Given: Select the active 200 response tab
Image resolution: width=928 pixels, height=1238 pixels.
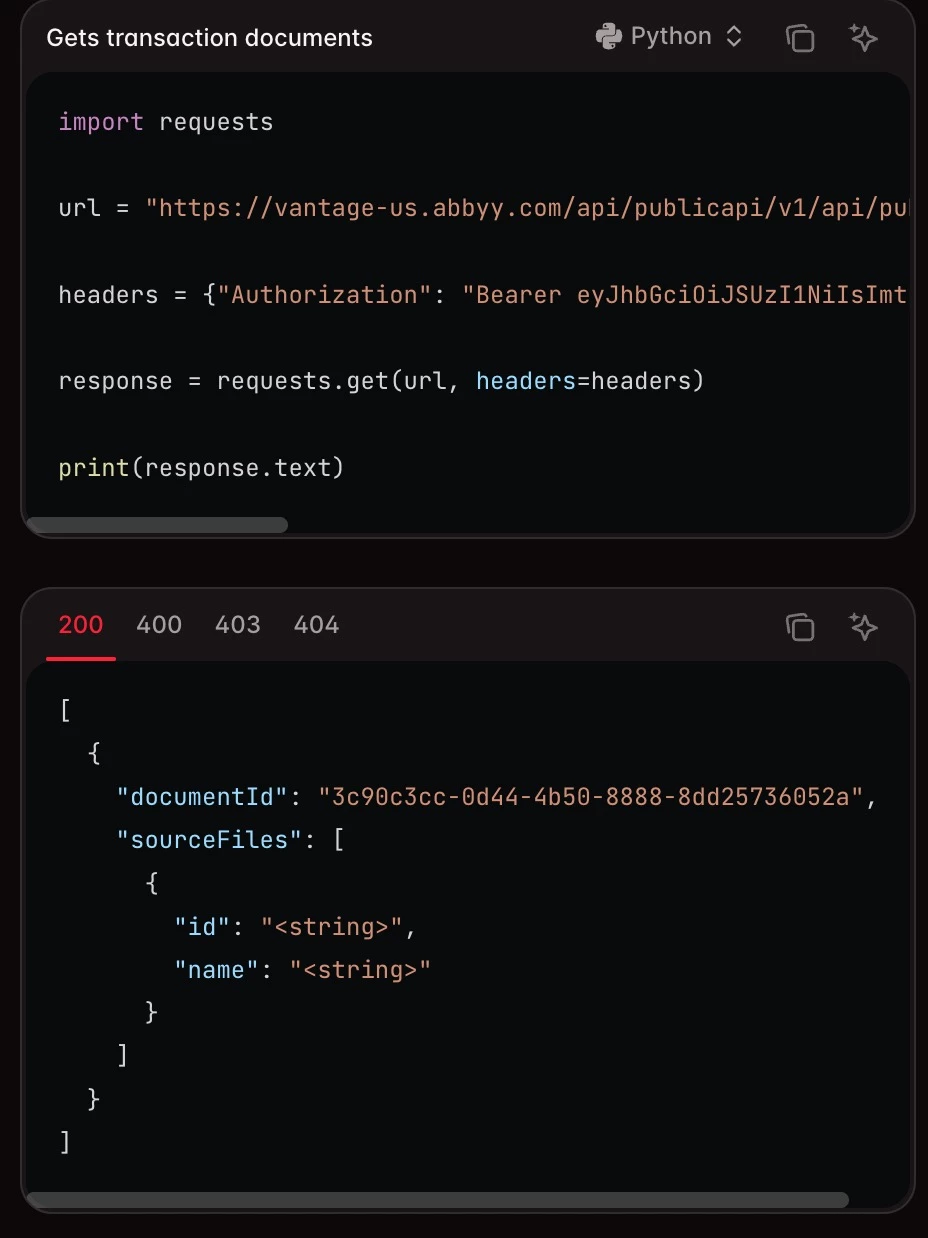Looking at the screenshot, I should 80,624.
